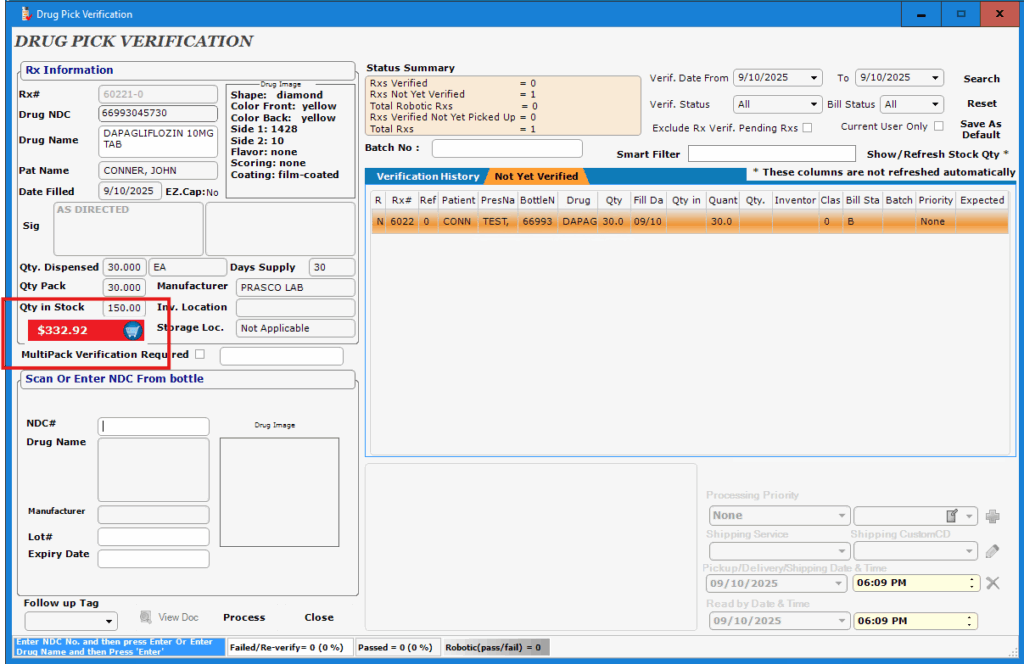
Task: Click the pencil edit icon beside Shipping CustomCD
Action: pos(992,551)
